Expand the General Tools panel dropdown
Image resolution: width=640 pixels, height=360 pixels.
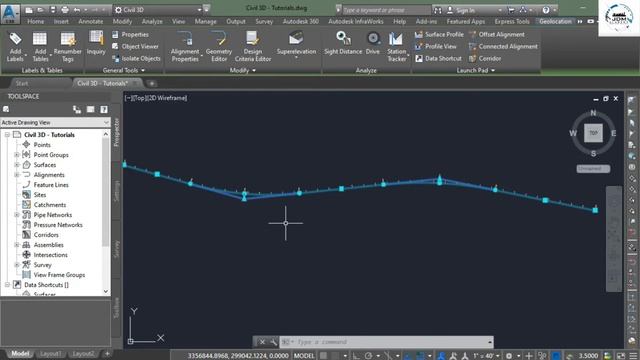(x=124, y=70)
